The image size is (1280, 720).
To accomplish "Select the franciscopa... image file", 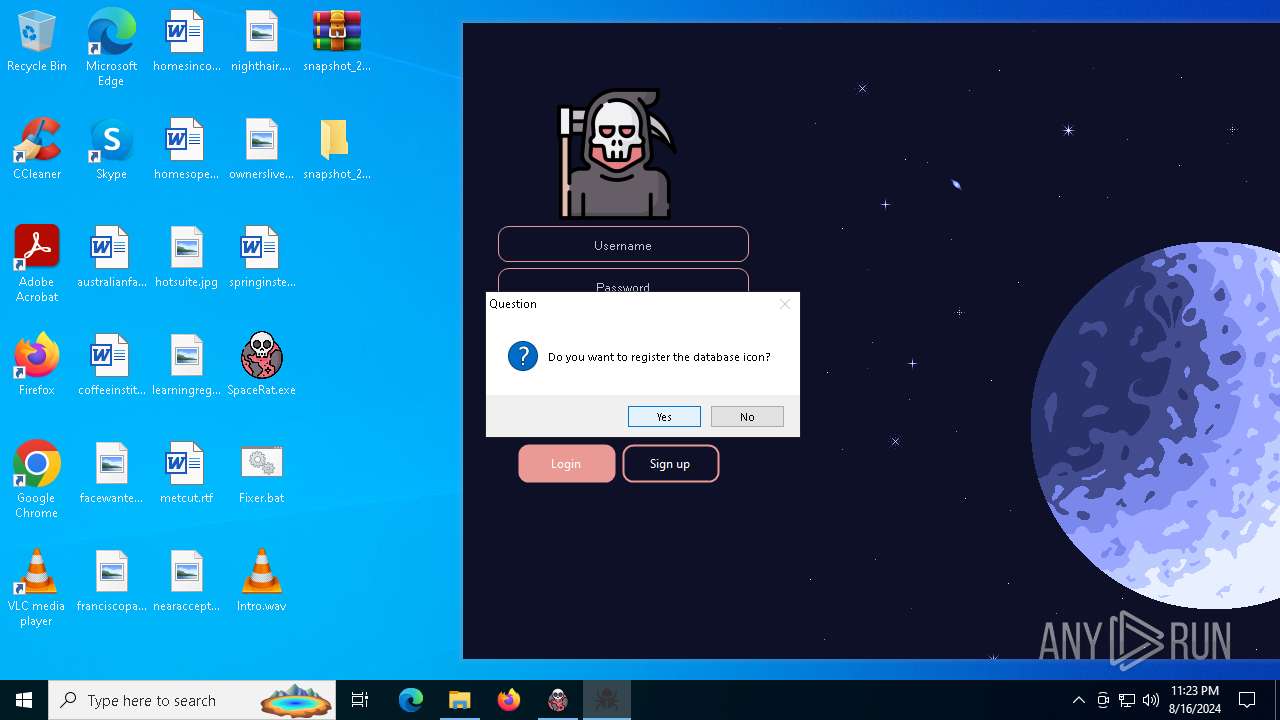I will (111, 583).
